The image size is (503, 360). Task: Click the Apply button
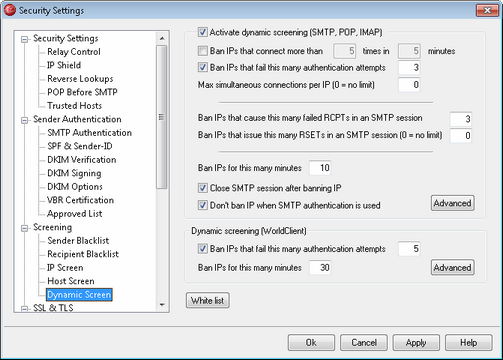(x=416, y=343)
